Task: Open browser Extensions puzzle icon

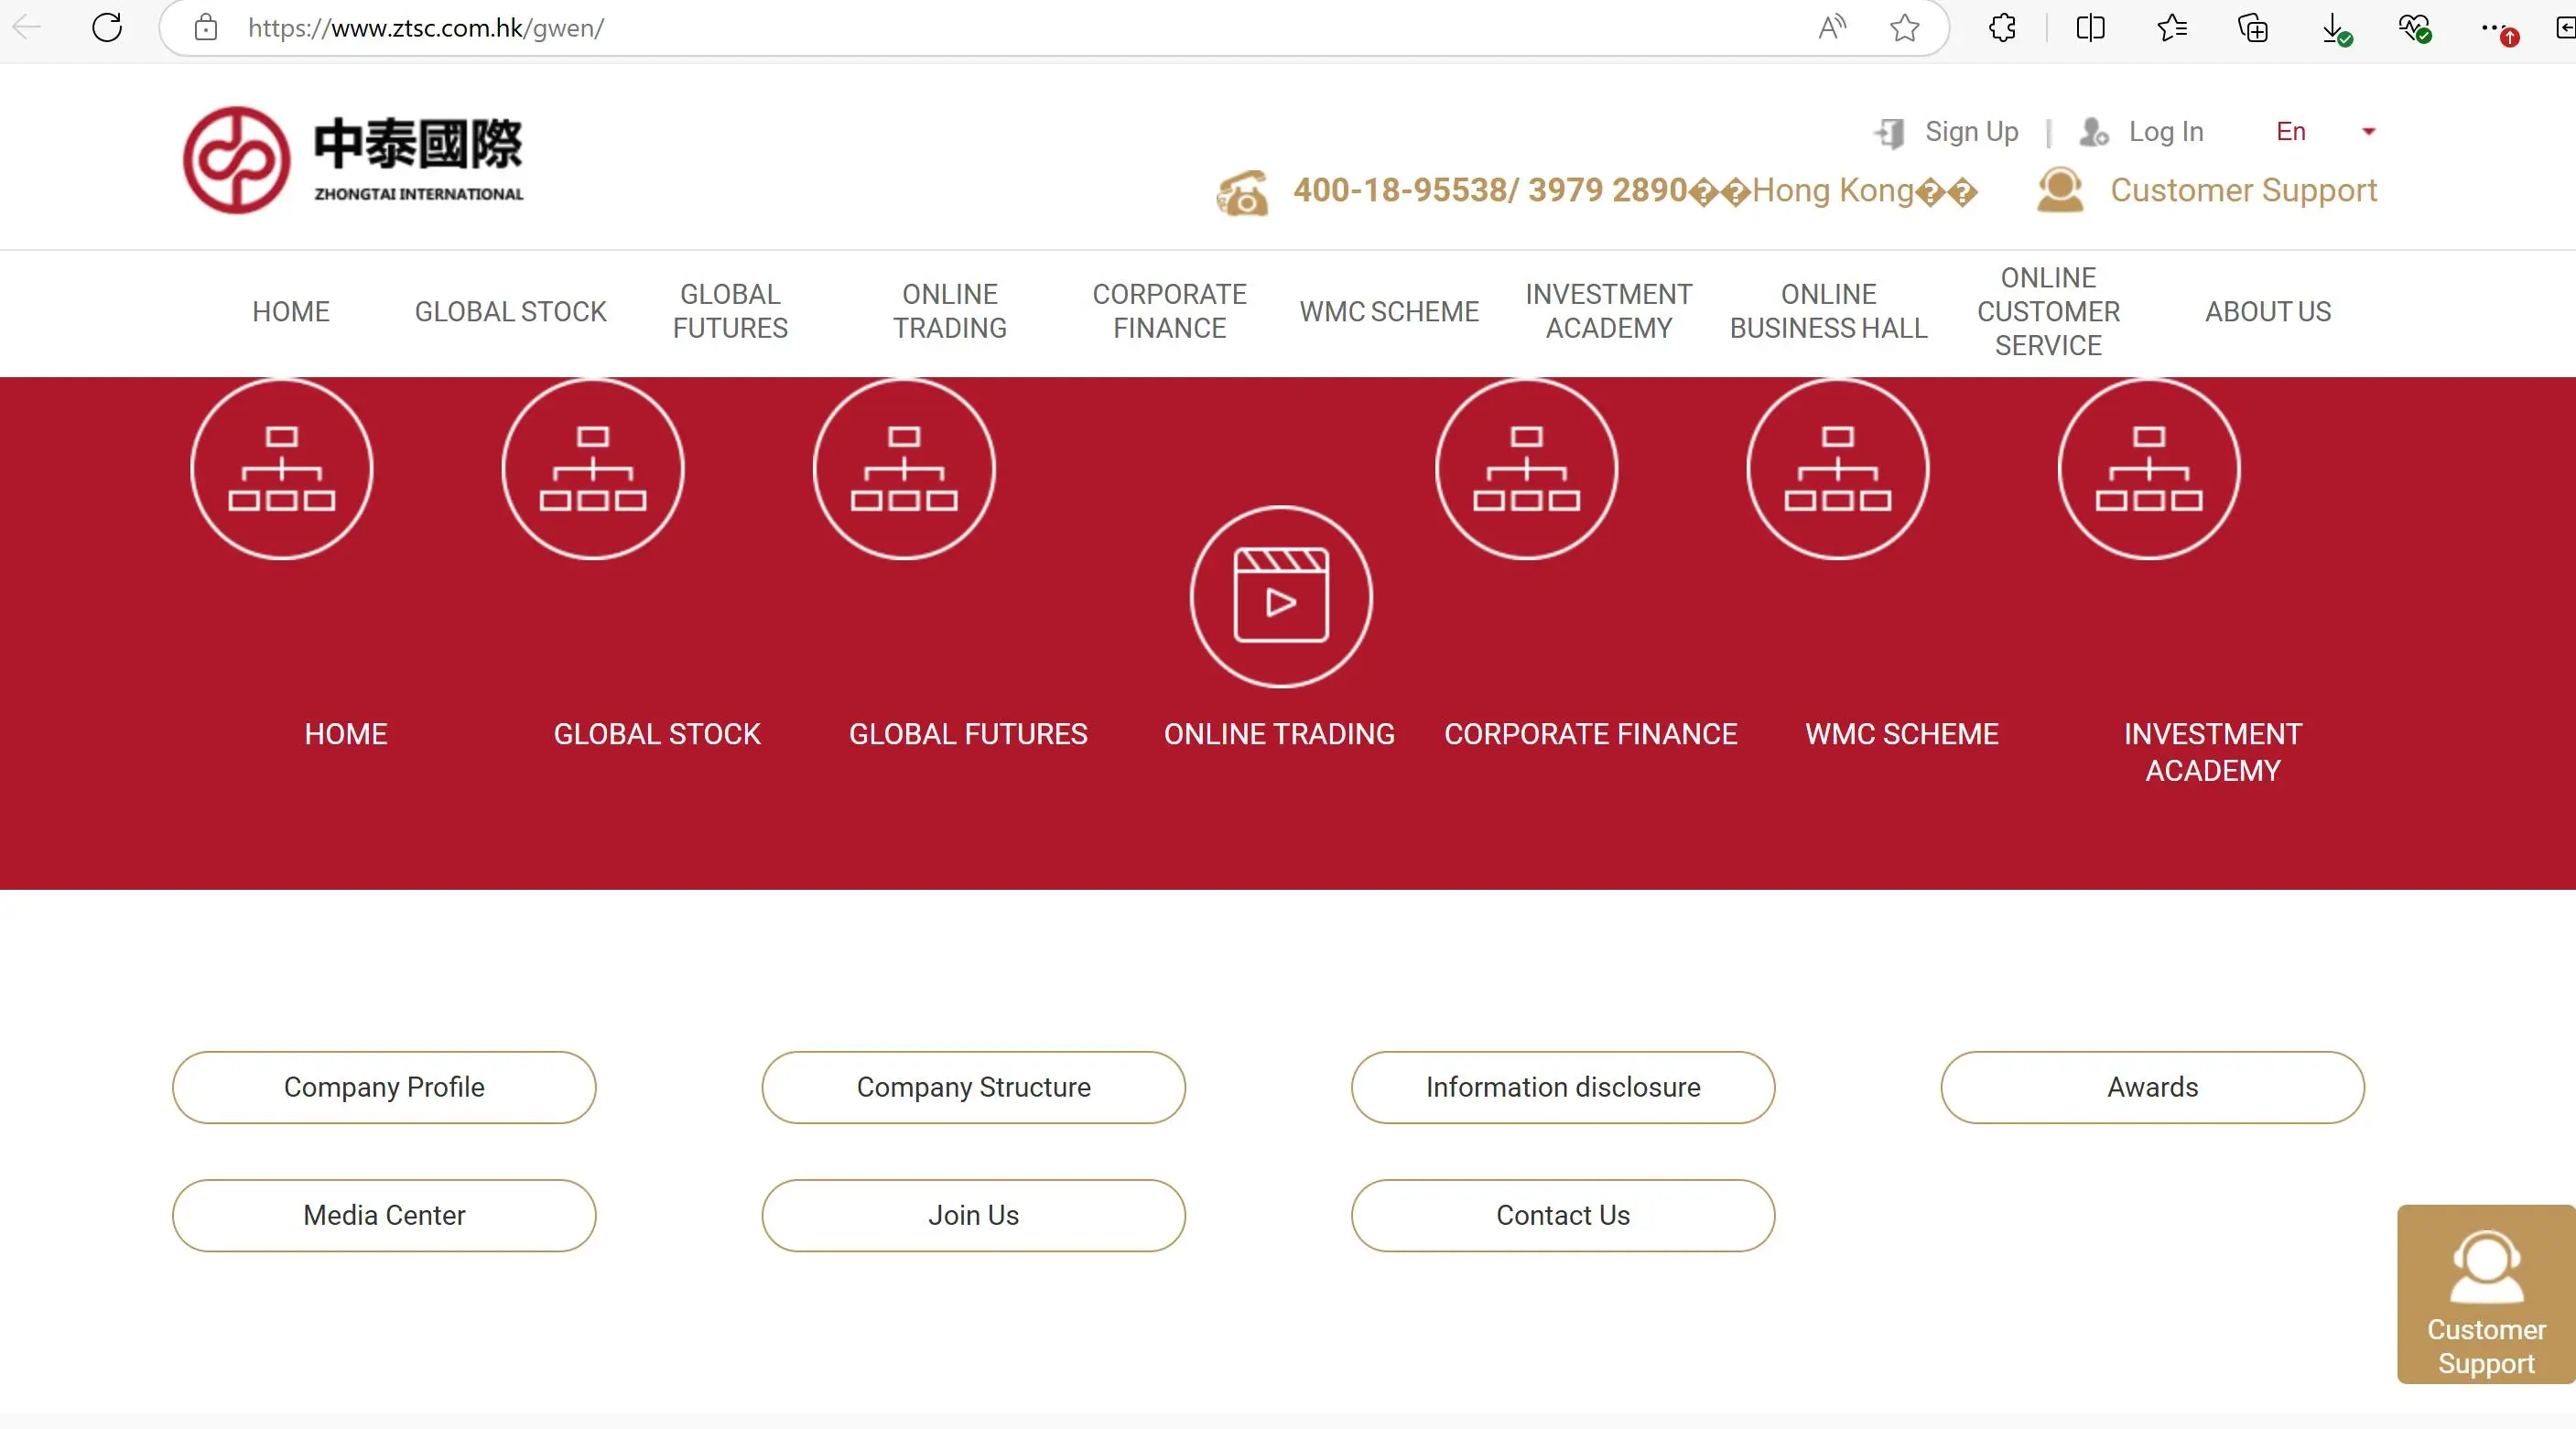Action: 2003,27
